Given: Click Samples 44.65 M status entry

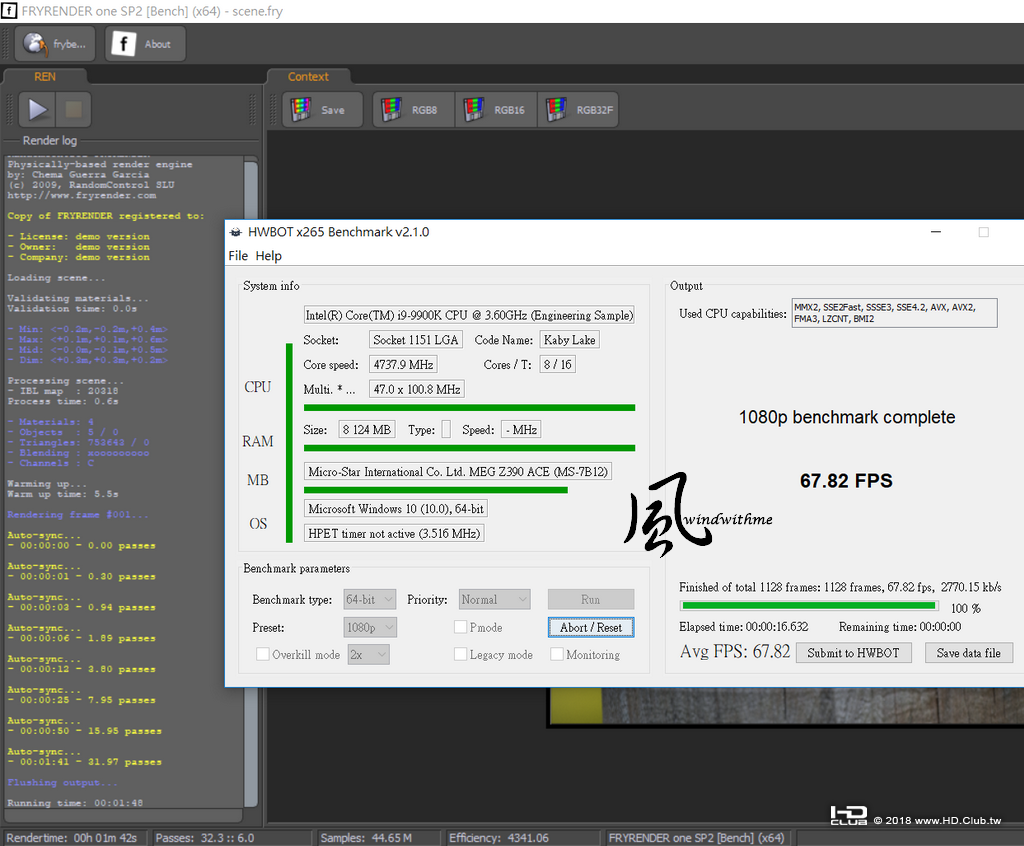Looking at the screenshot, I should (x=366, y=838).
